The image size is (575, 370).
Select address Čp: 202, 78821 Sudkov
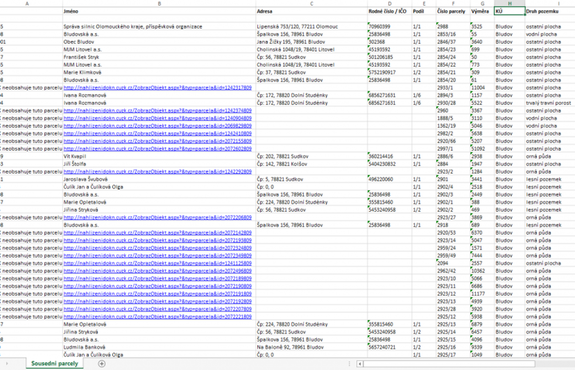(311, 156)
